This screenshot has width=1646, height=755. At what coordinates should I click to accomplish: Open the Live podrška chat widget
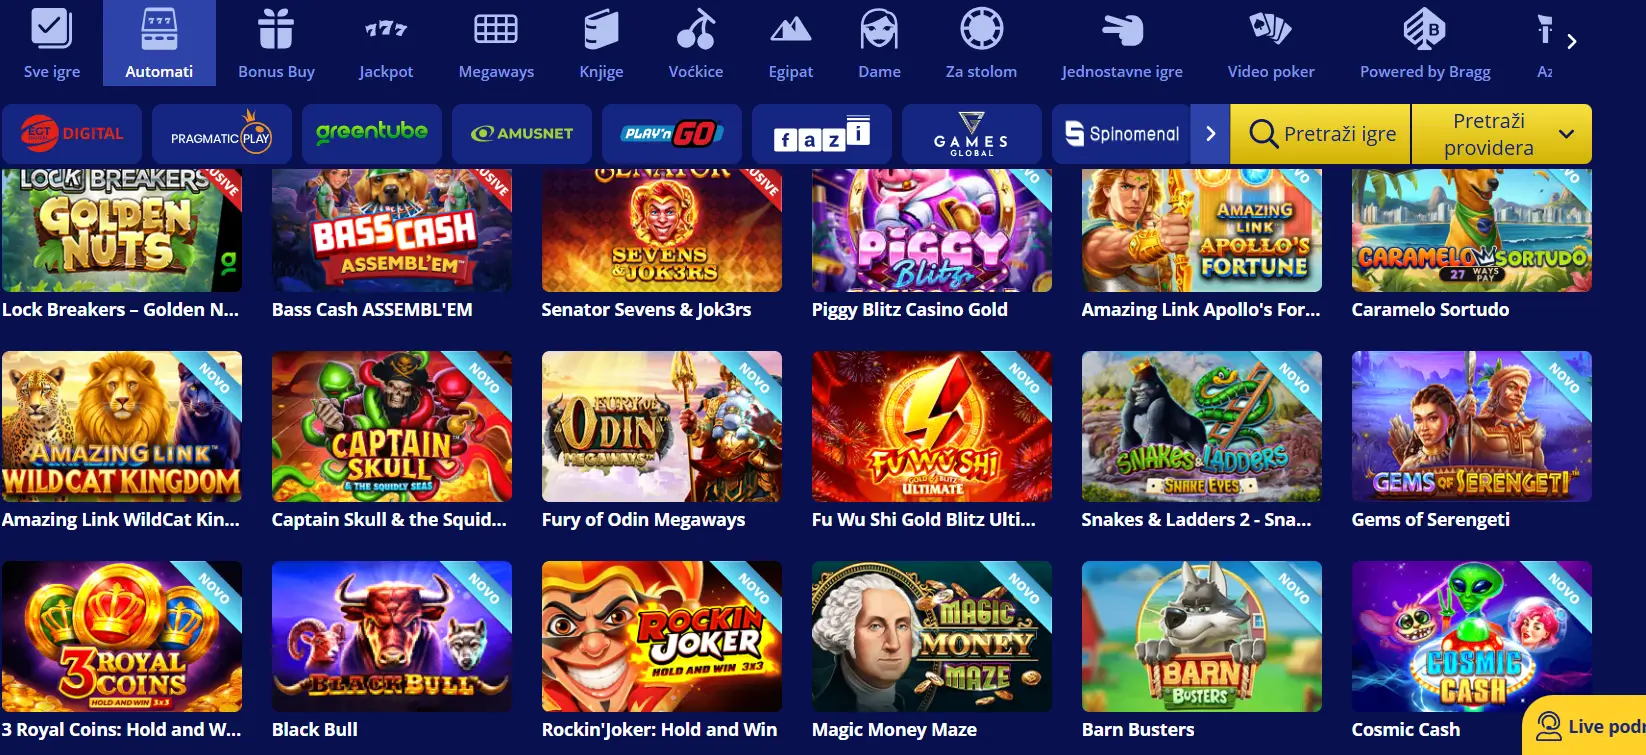pyautogui.click(x=1586, y=726)
